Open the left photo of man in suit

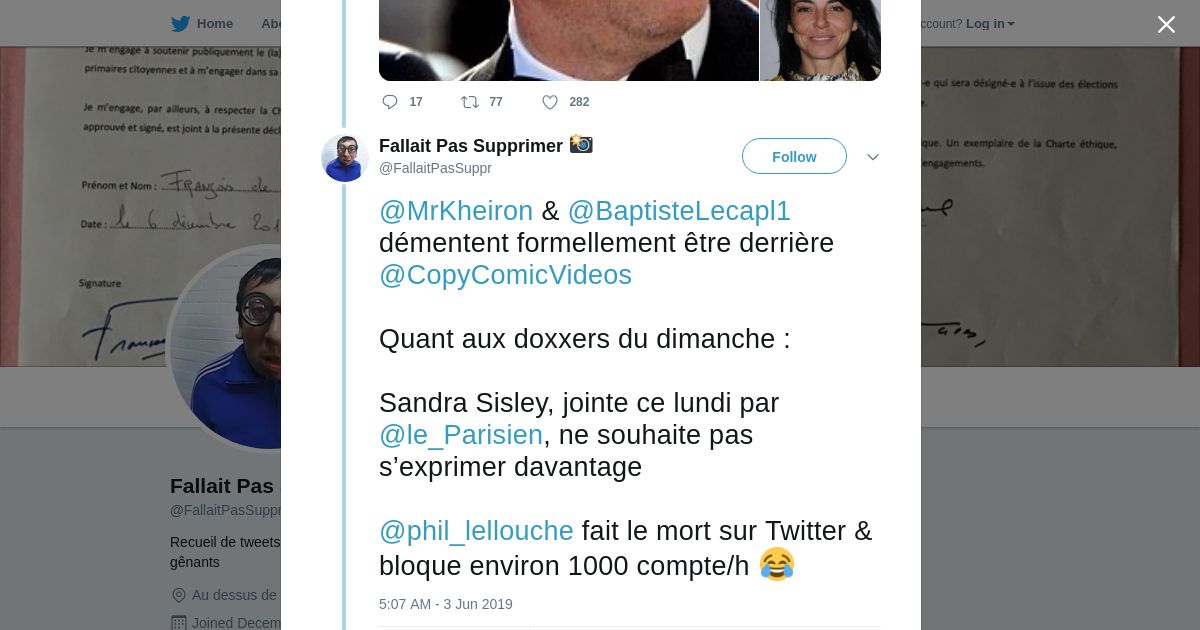coord(568,40)
